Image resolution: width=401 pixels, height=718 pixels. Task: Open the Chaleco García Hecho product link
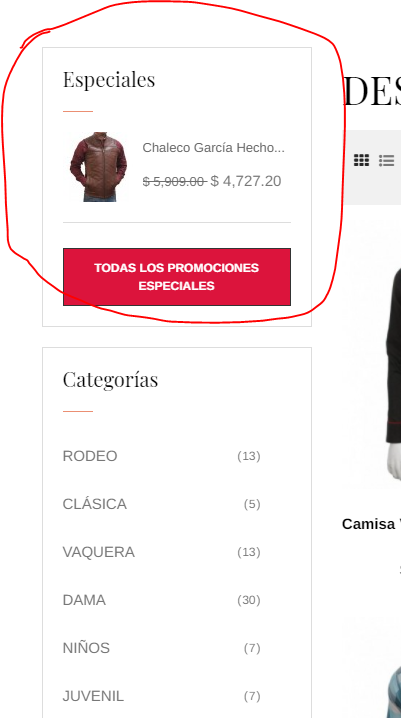coord(213,148)
